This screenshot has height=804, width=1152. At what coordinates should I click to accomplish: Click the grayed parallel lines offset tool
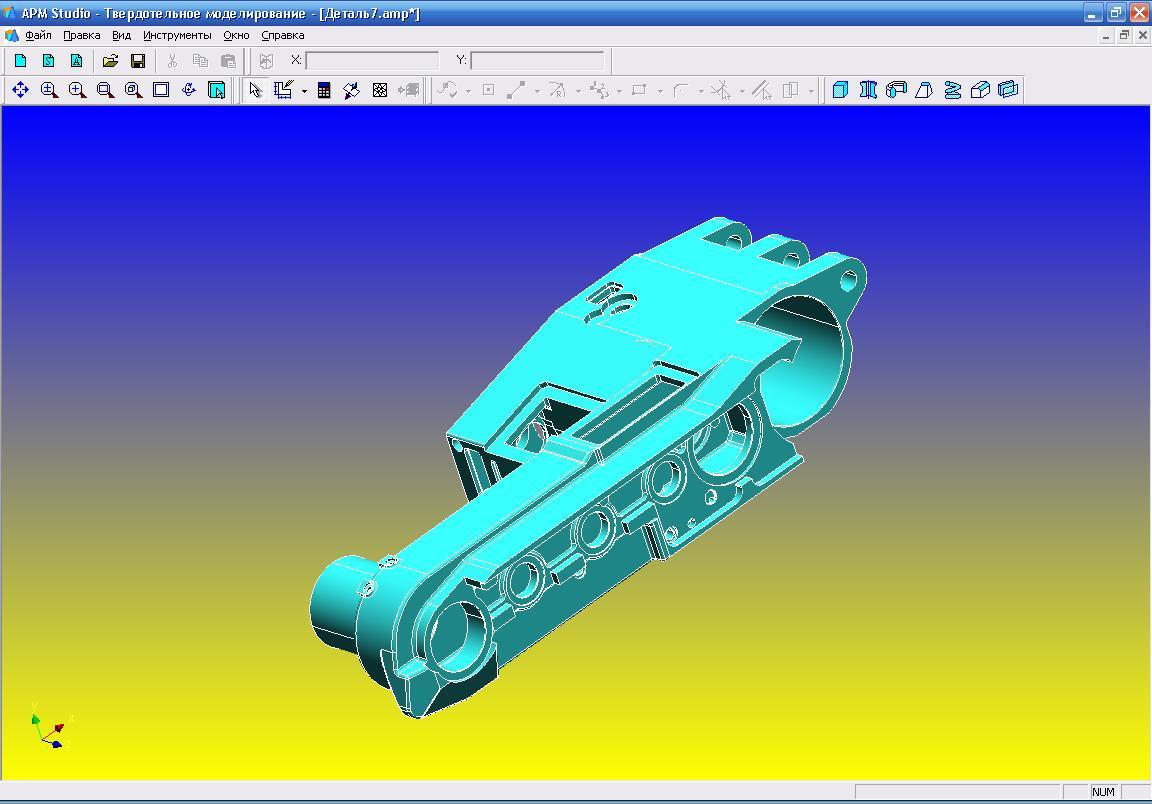point(762,90)
